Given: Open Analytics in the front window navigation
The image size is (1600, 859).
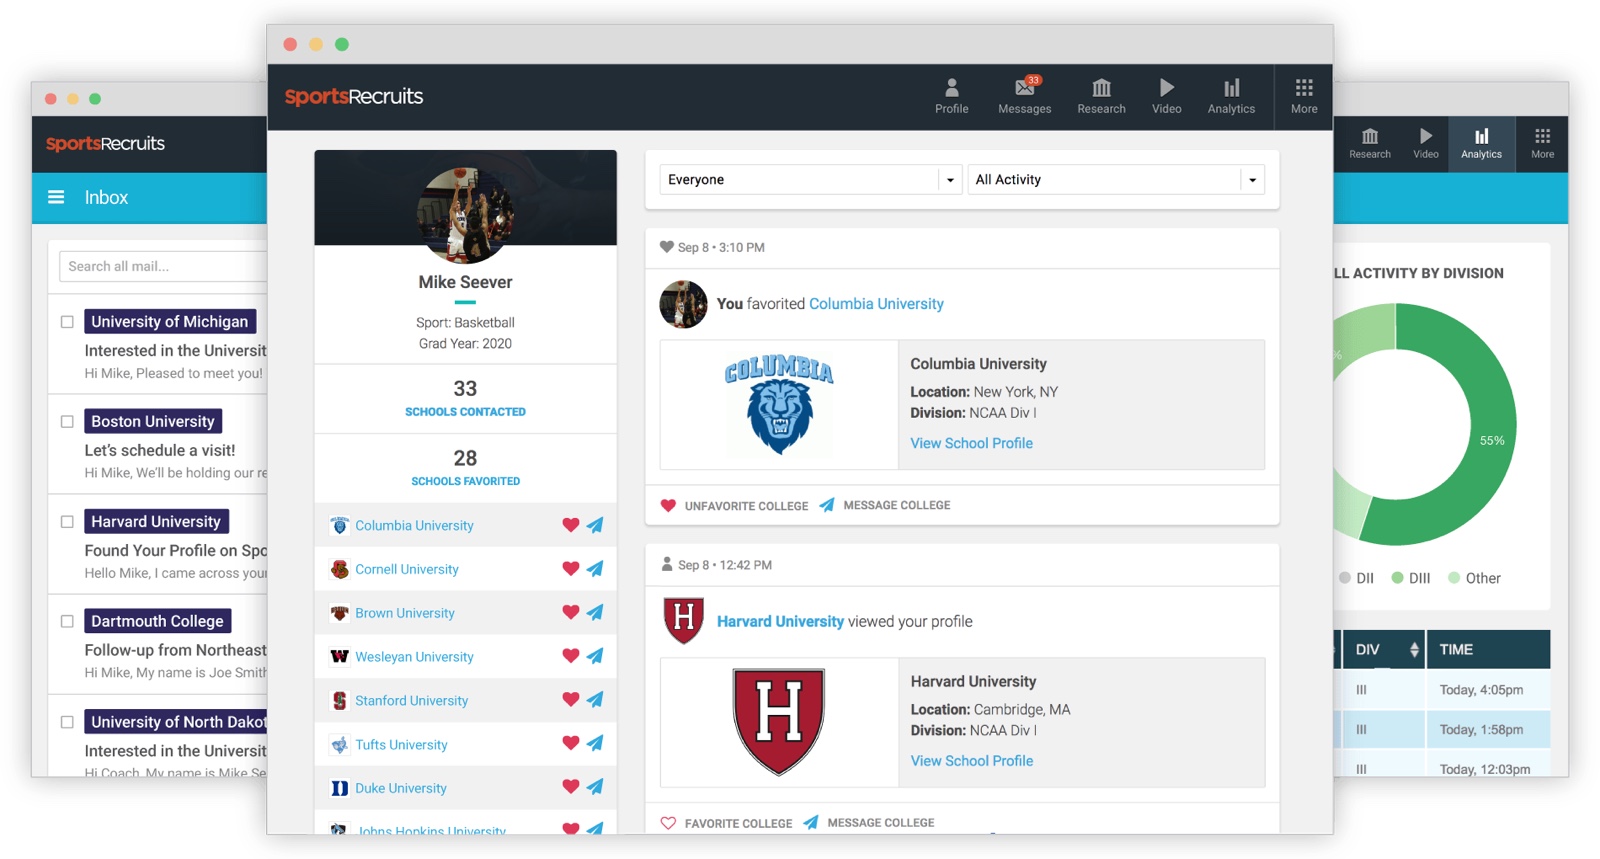Looking at the screenshot, I should click(1231, 97).
